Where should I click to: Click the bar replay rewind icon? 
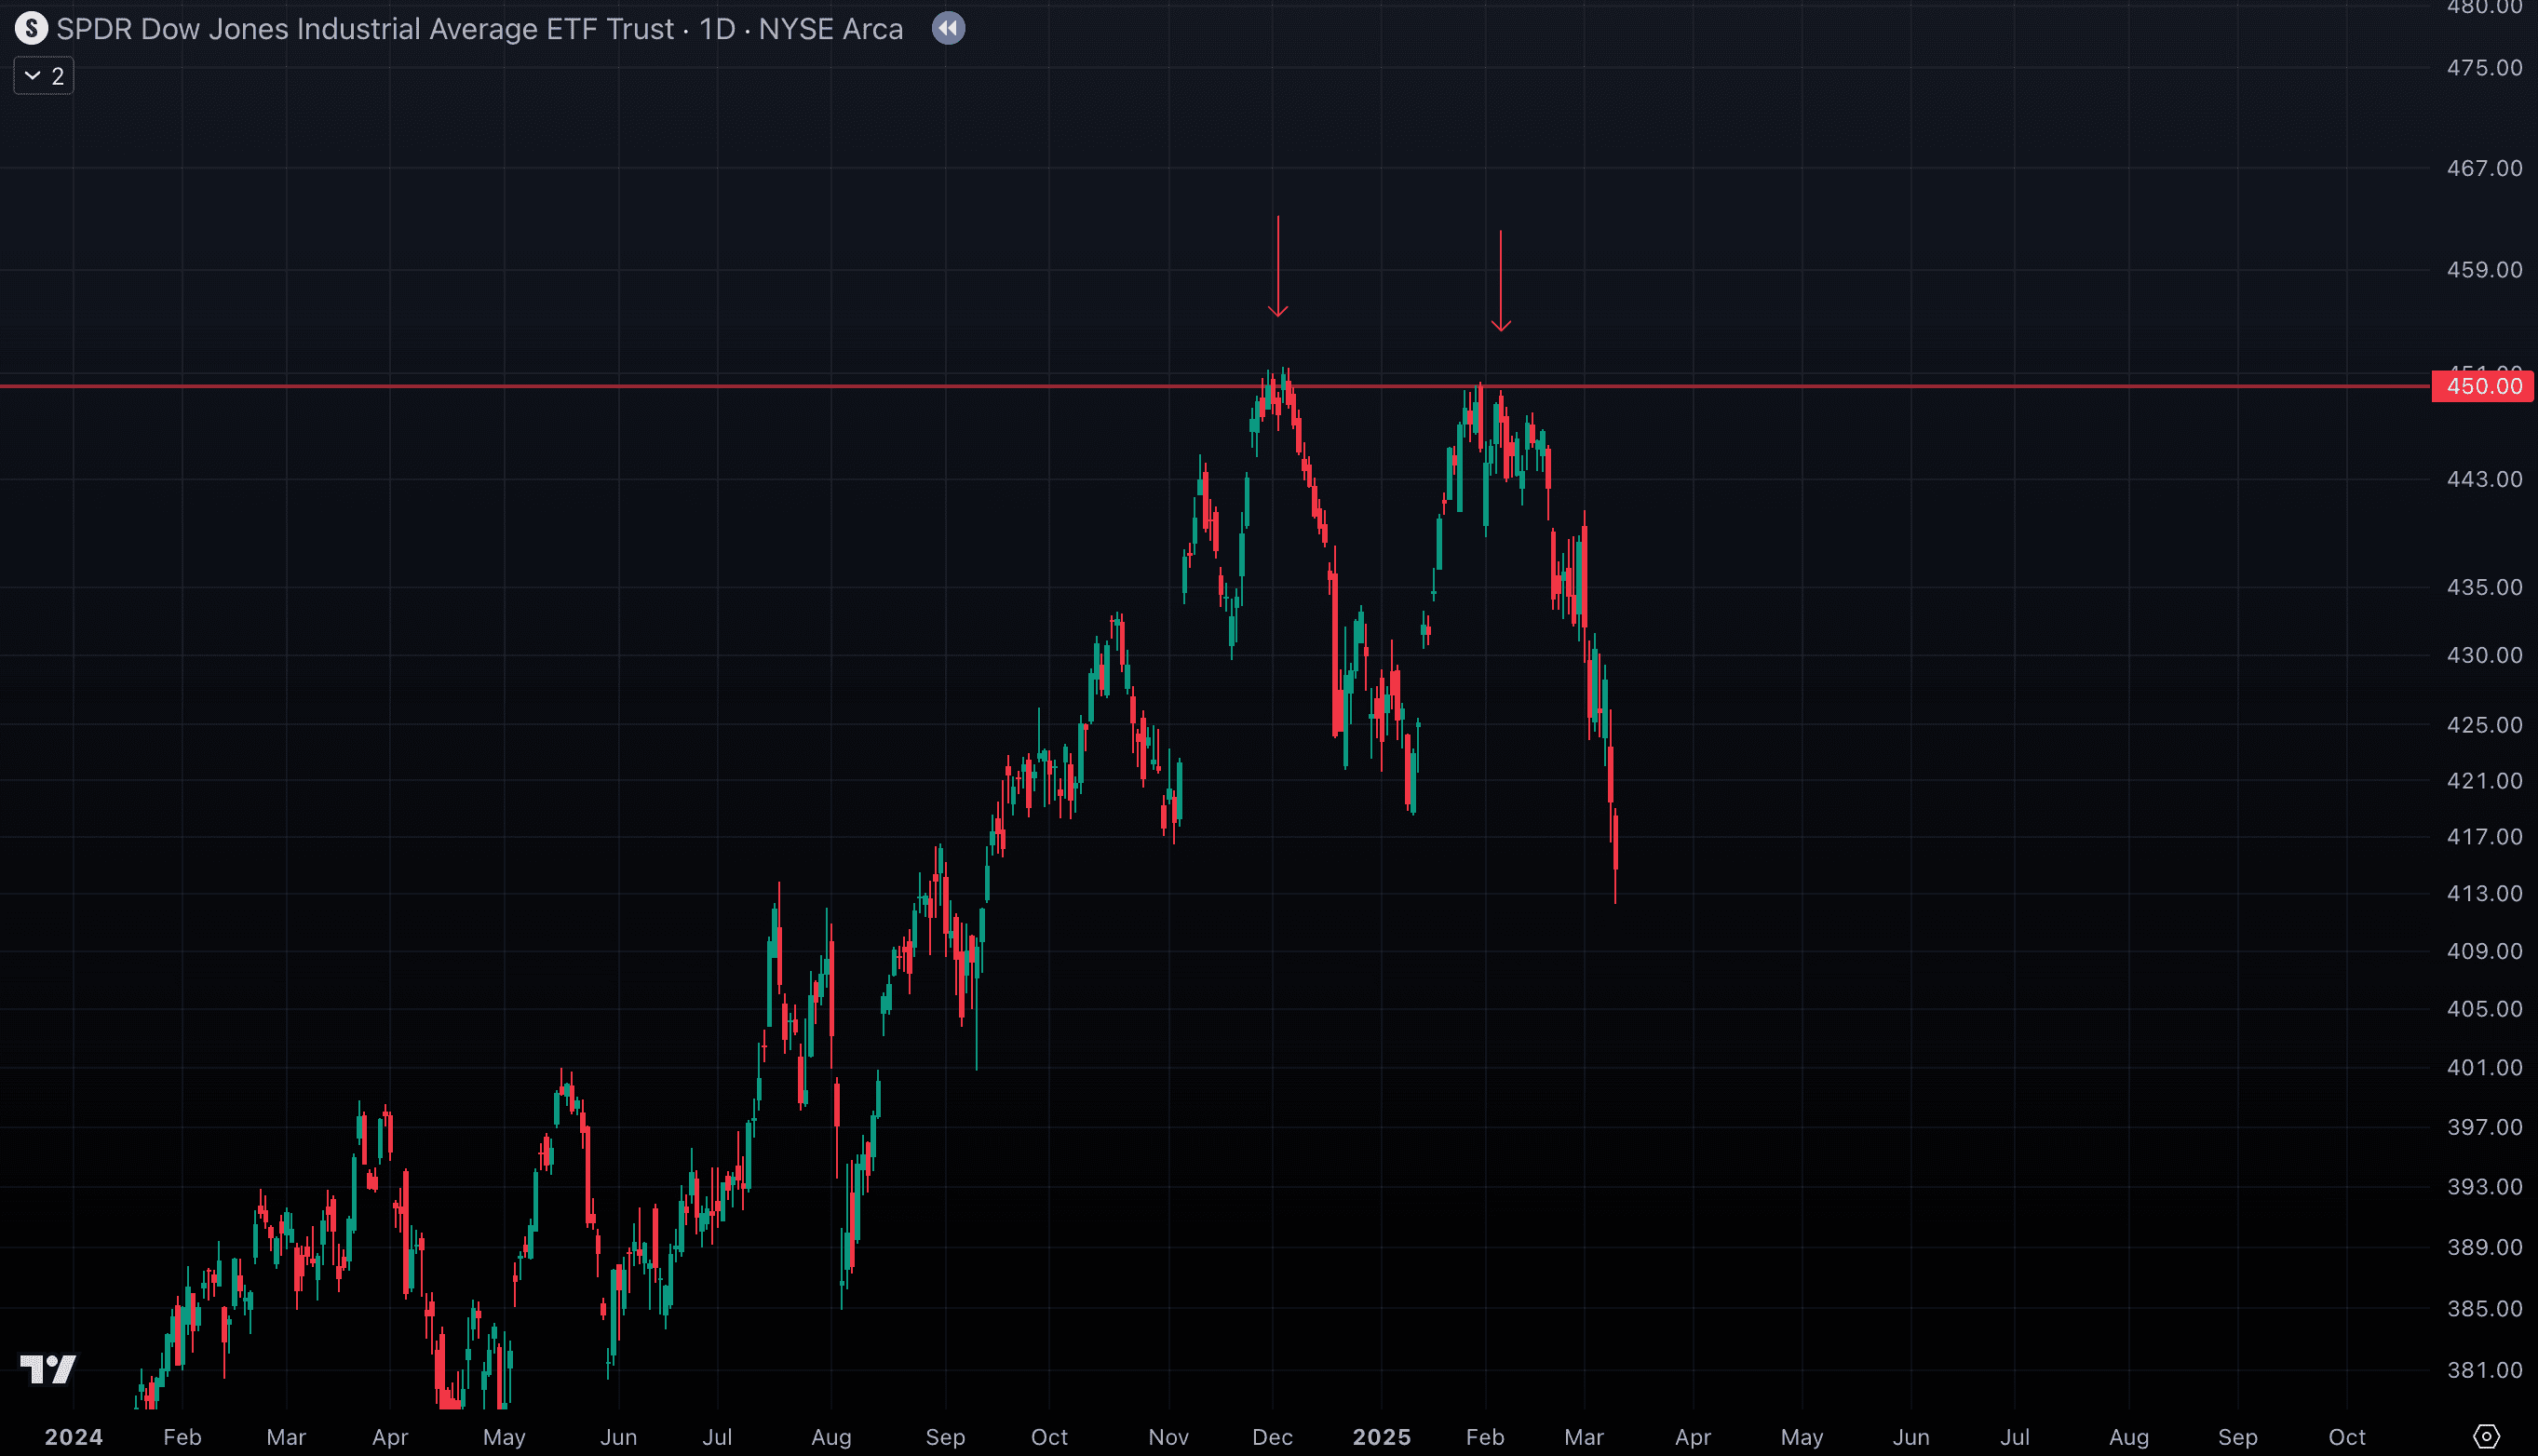point(948,28)
